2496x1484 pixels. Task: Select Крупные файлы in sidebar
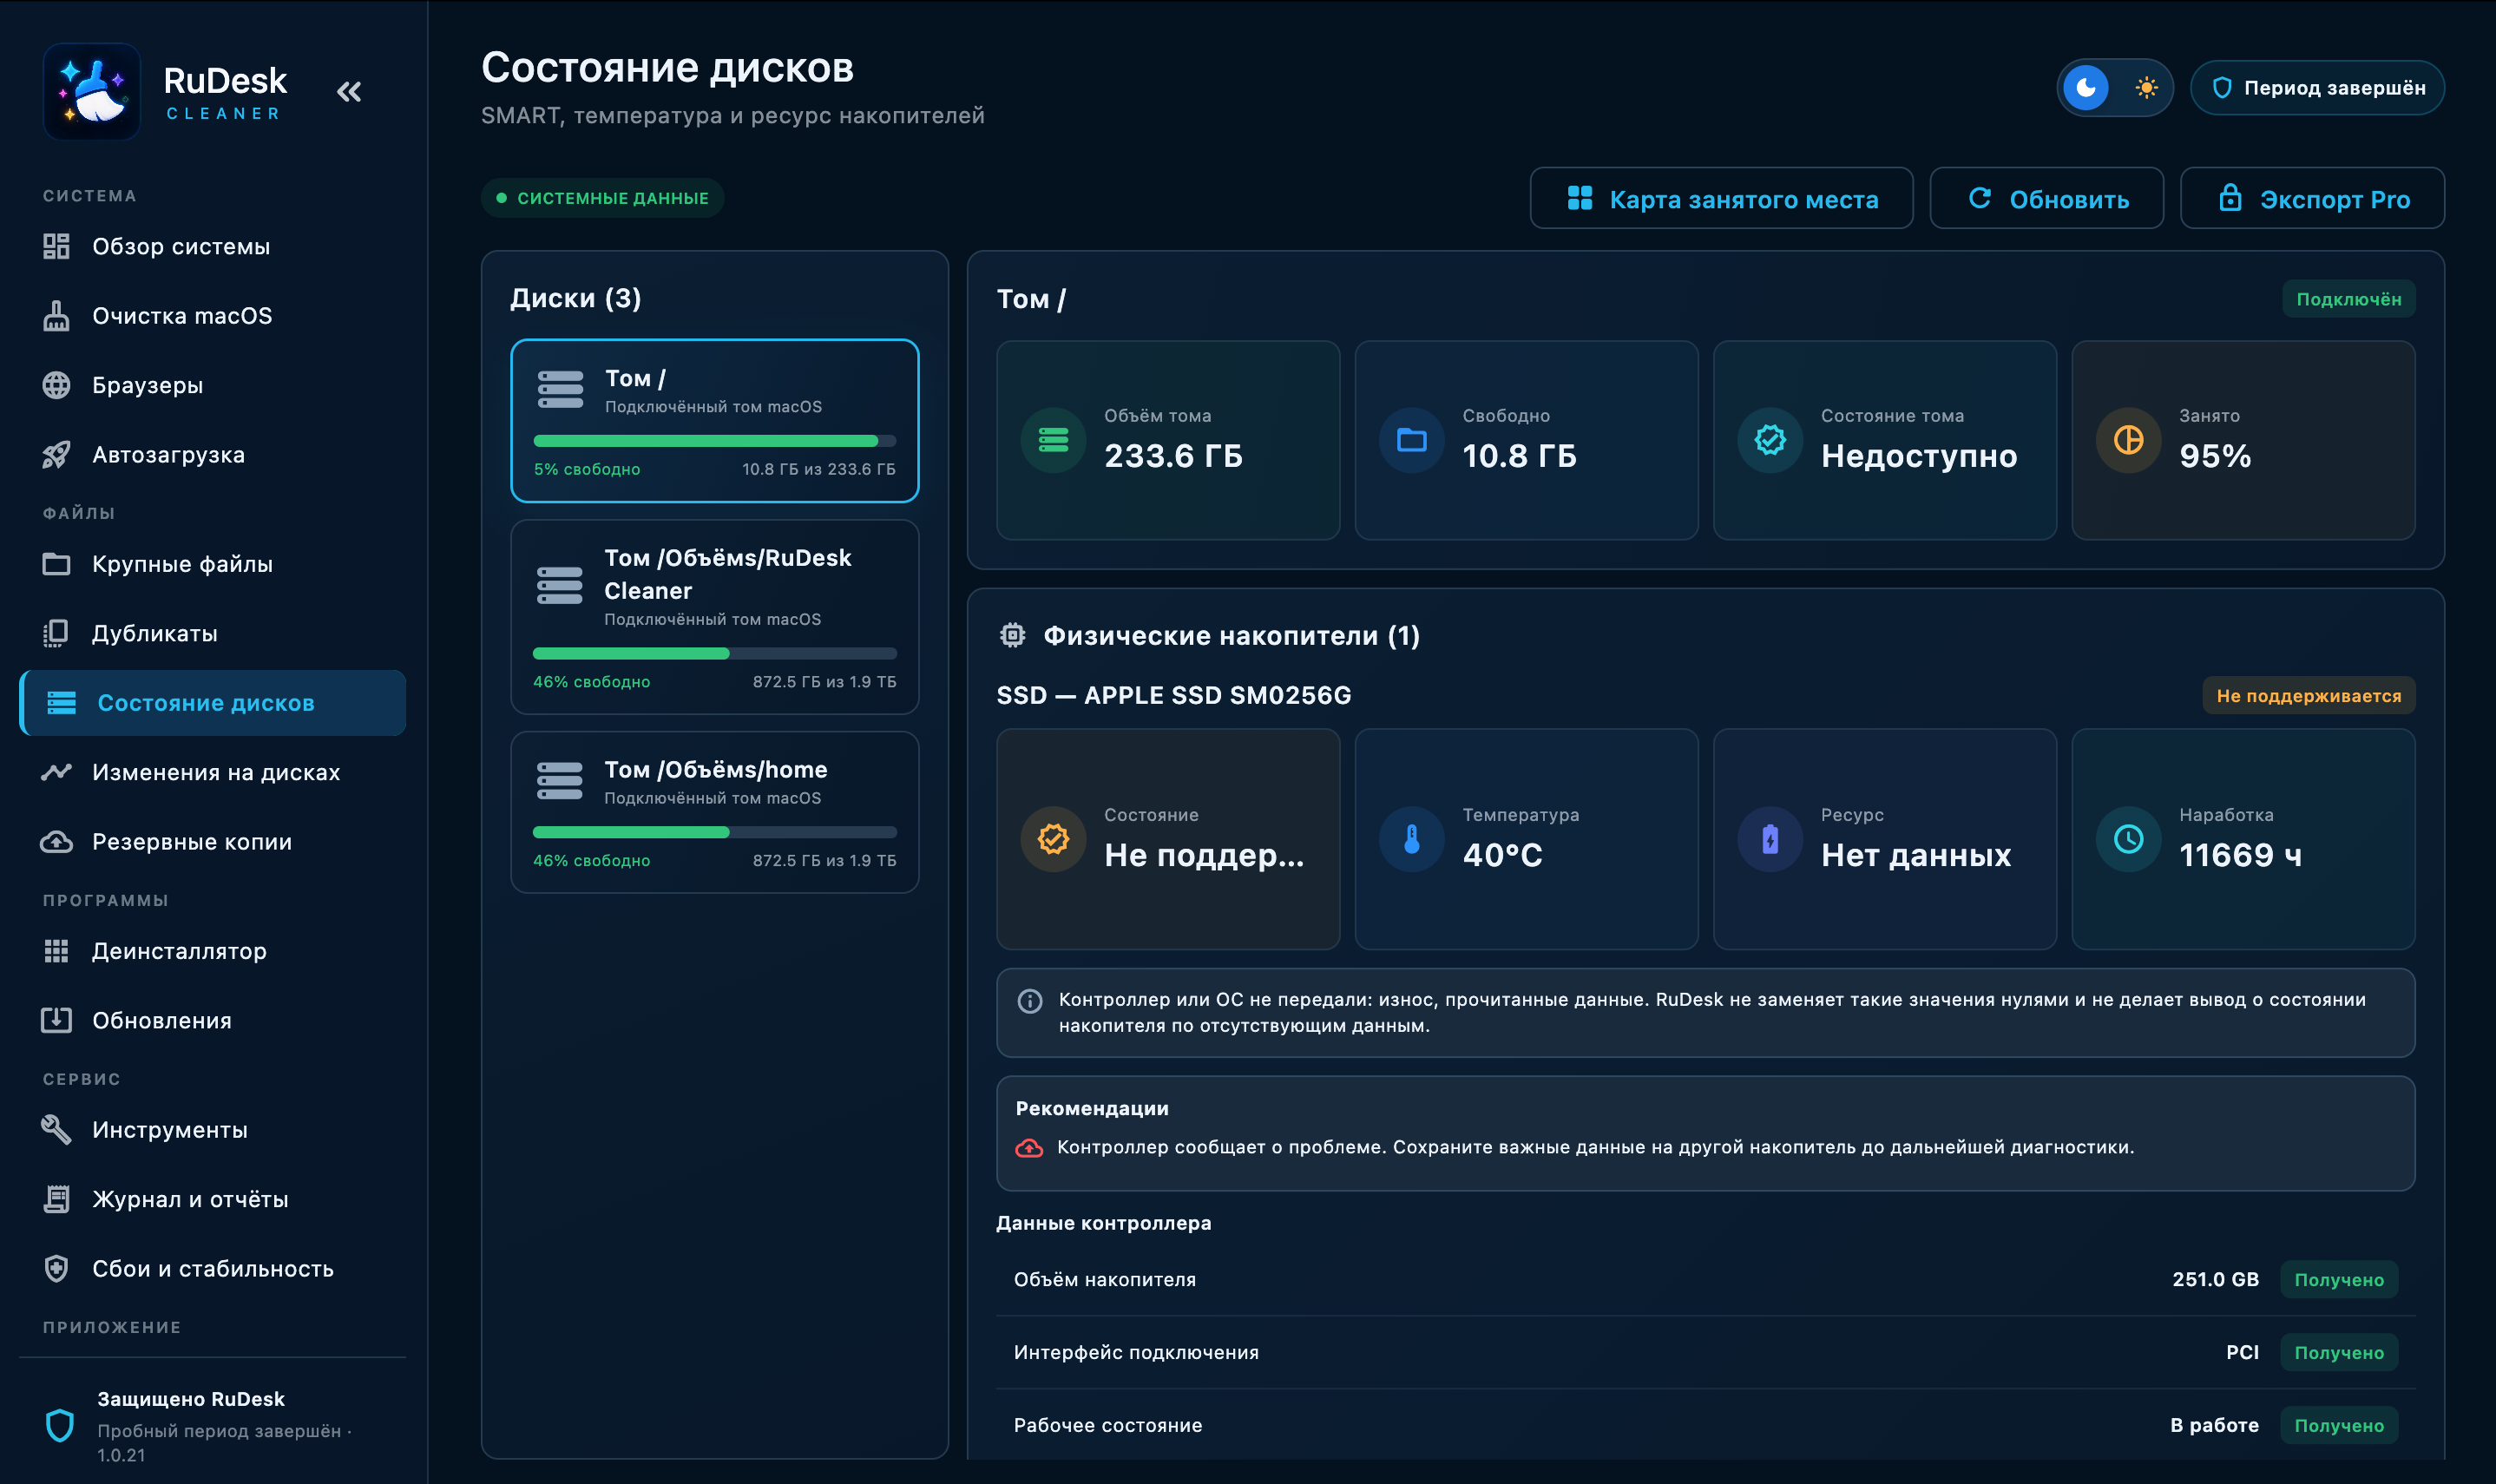[212, 564]
